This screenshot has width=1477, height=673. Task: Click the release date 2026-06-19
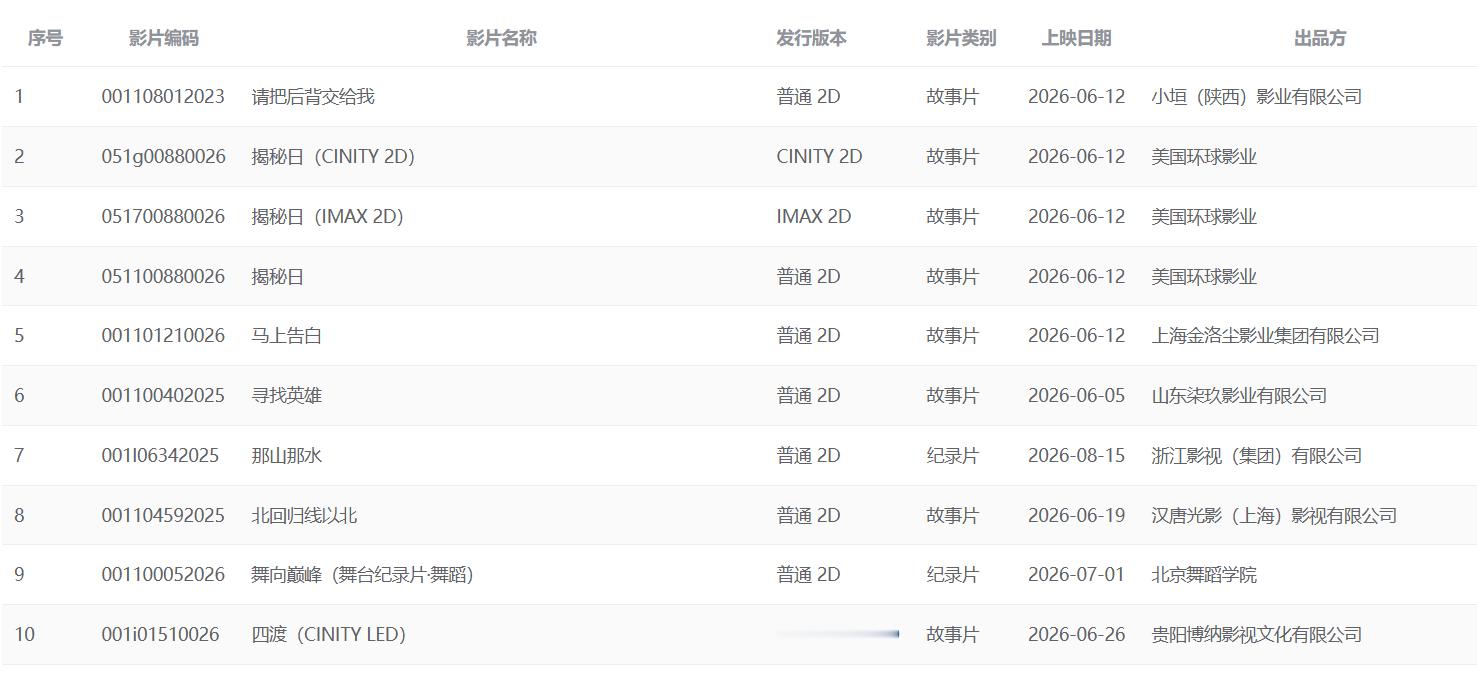point(1076,516)
